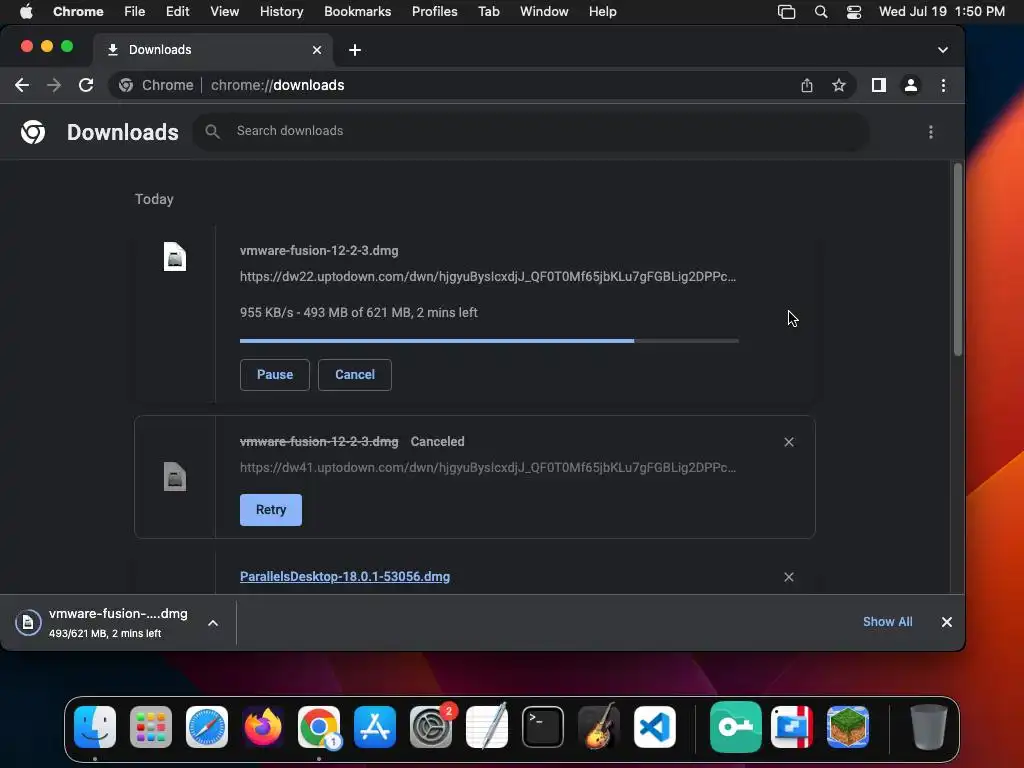The height and width of the screenshot is (768, 1024).
Task: Click the Stage Manager icon in the menu bar
Action: (x=786, y=12)
